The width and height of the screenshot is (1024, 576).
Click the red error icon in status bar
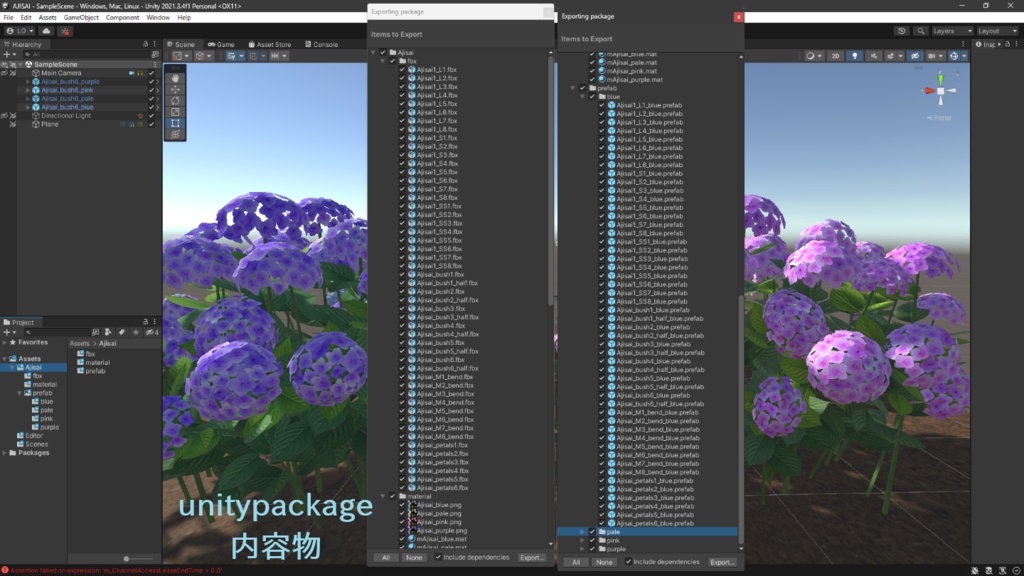coord(5,571)
